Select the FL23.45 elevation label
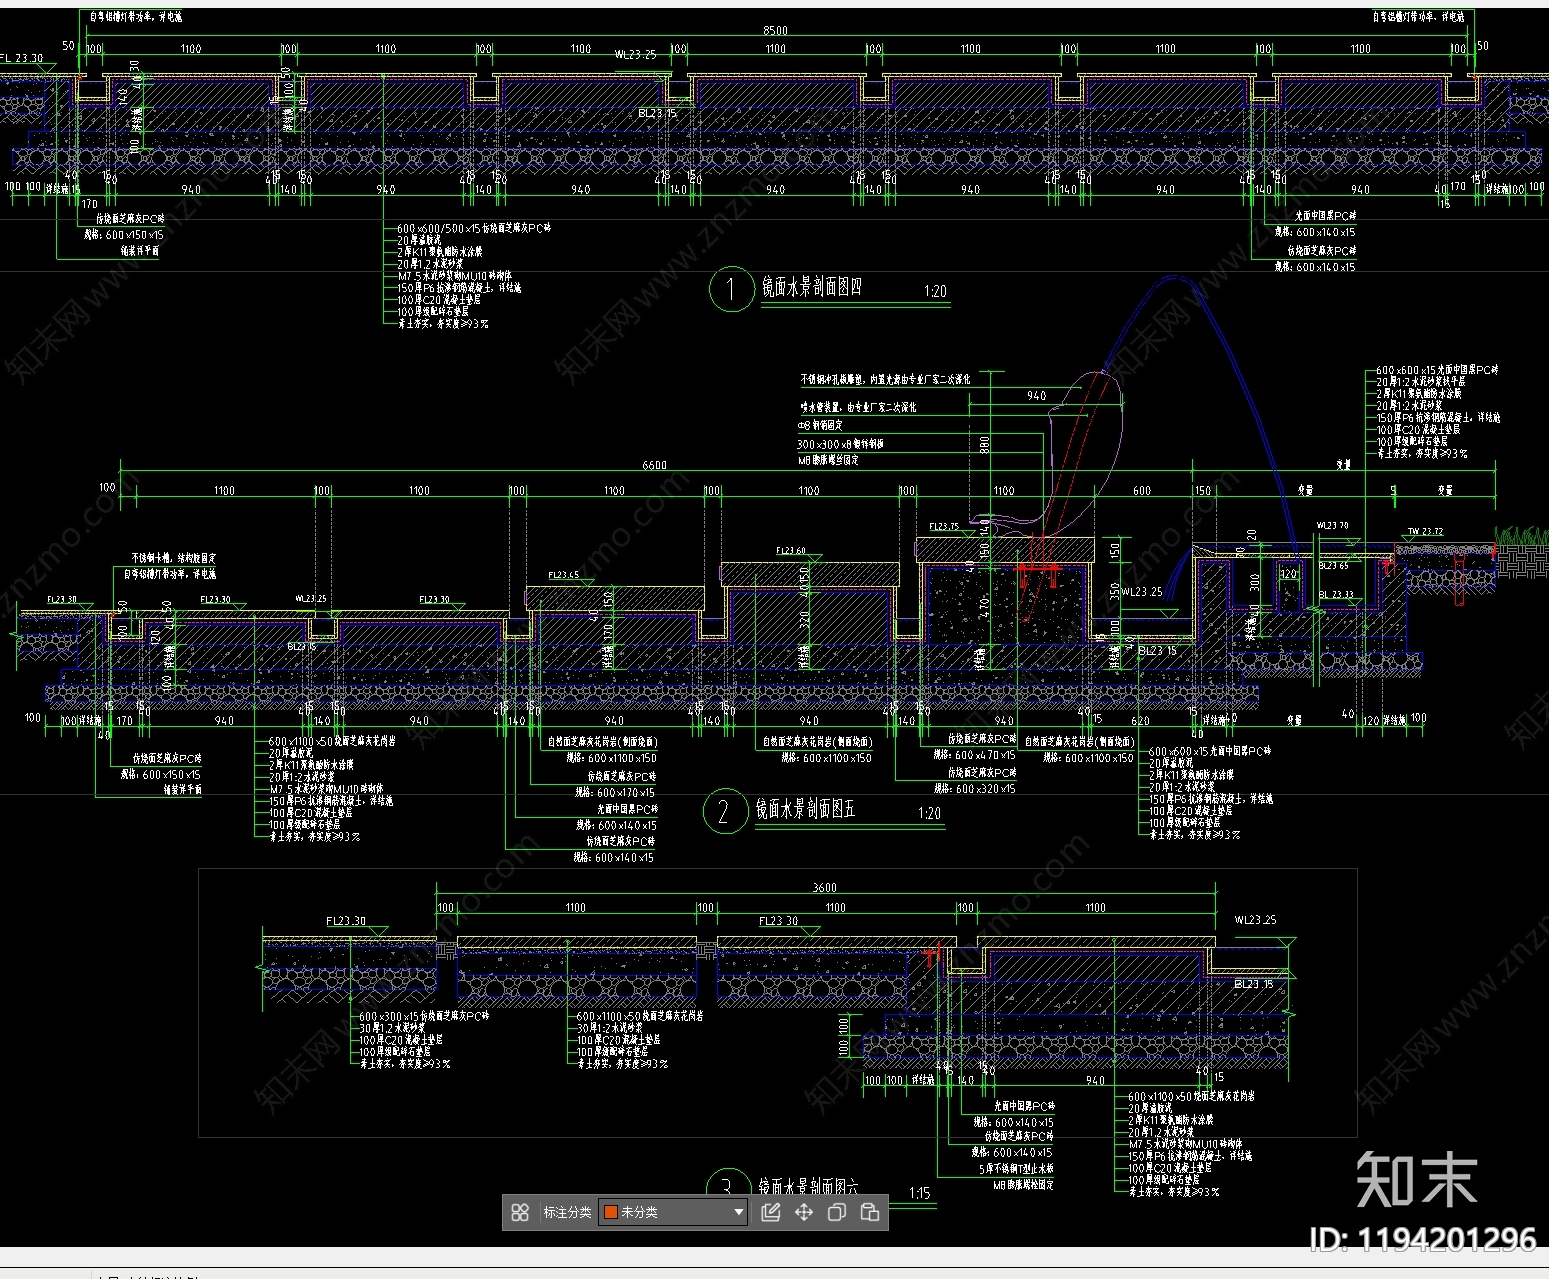The width and height of the screenshot is (1549, 1279). point(563,575)
